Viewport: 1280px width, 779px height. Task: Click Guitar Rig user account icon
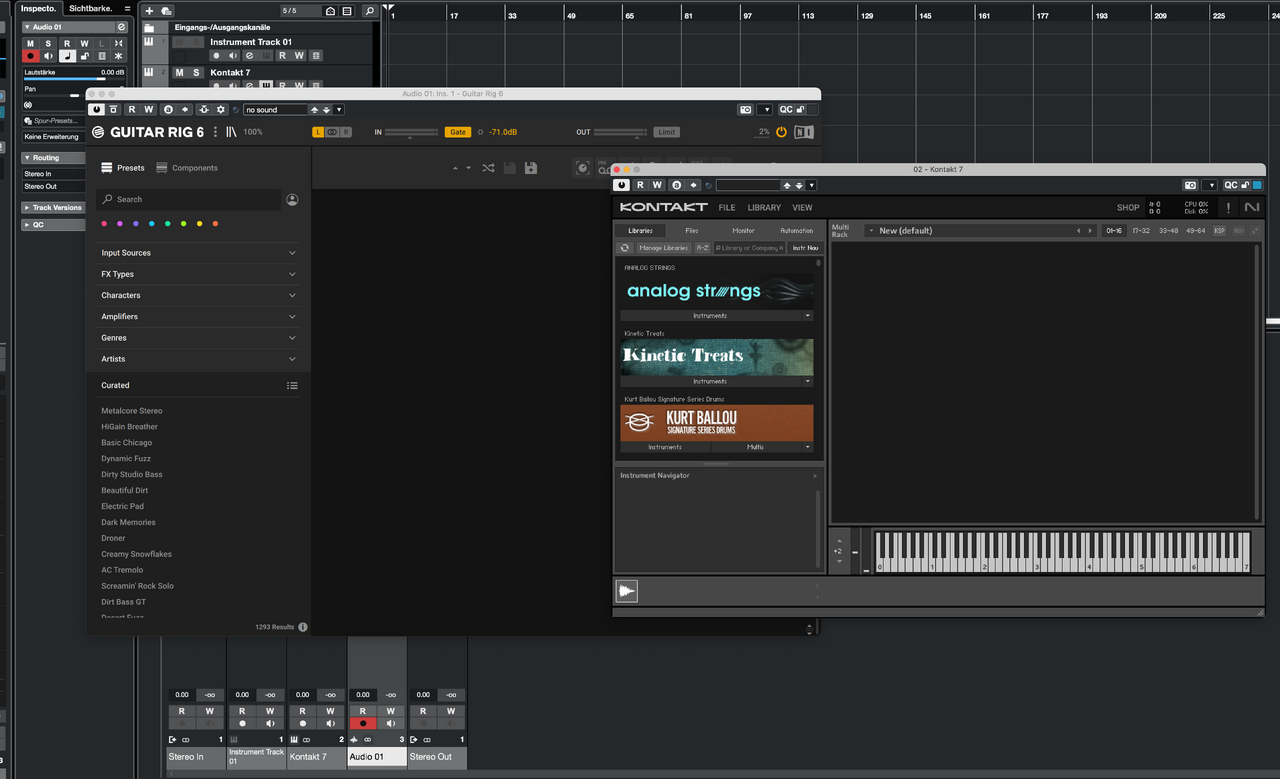tap(292, 199)
